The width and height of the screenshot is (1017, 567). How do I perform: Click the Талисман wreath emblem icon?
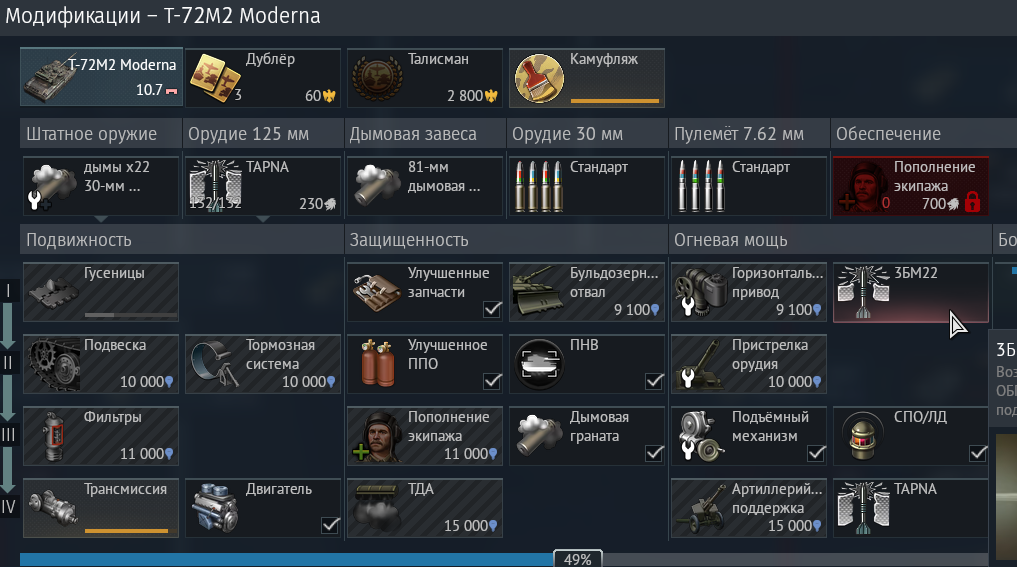[377, 78]
